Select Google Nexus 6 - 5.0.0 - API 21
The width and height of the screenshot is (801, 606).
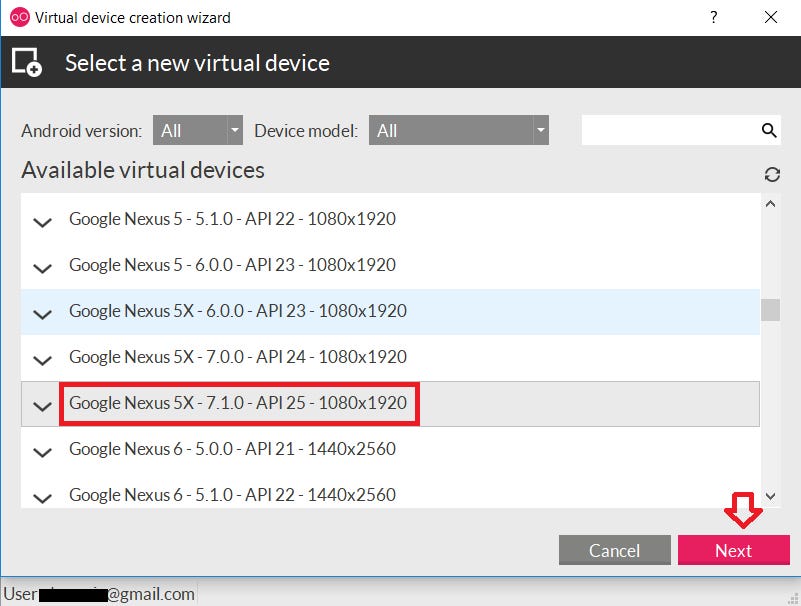pyautogui.click(x=390, y=449)
